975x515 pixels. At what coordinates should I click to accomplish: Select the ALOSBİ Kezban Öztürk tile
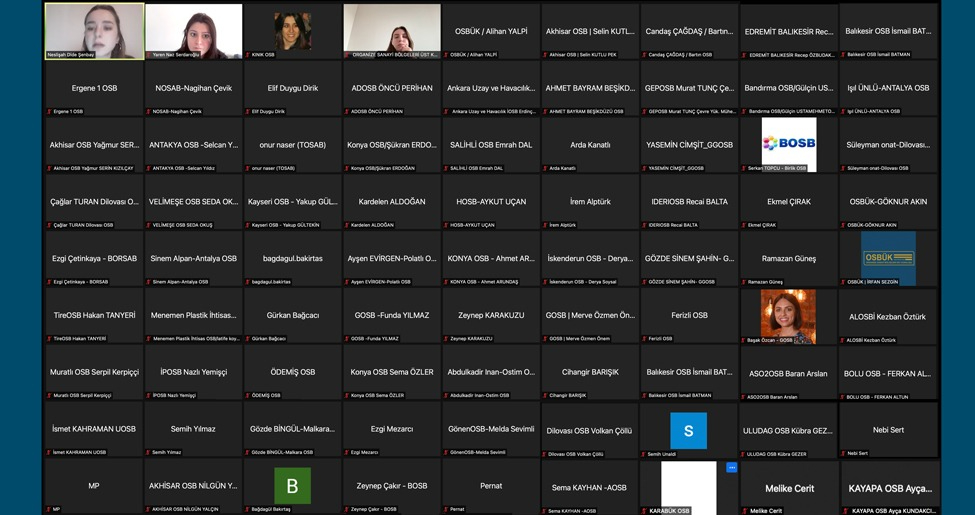[x=888, y=317]
